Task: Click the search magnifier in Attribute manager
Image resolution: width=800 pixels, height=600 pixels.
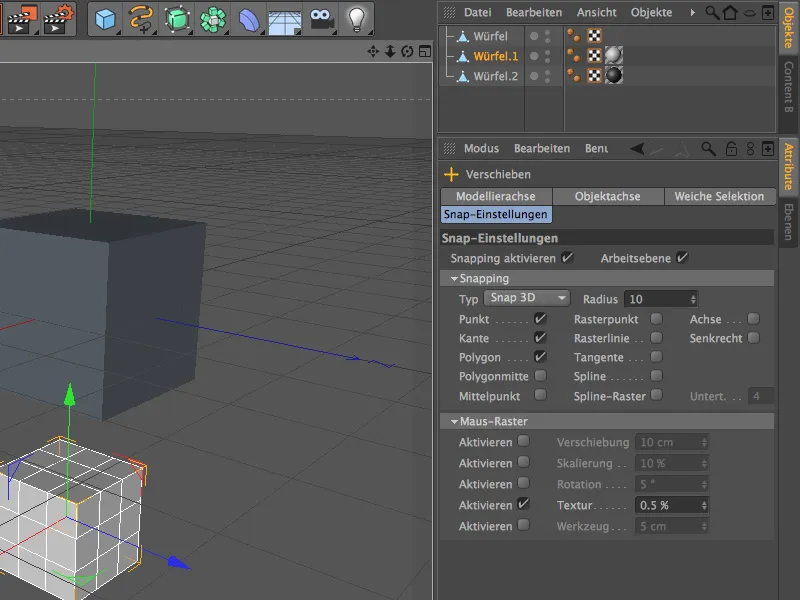Action: click(x=708, y=148)
